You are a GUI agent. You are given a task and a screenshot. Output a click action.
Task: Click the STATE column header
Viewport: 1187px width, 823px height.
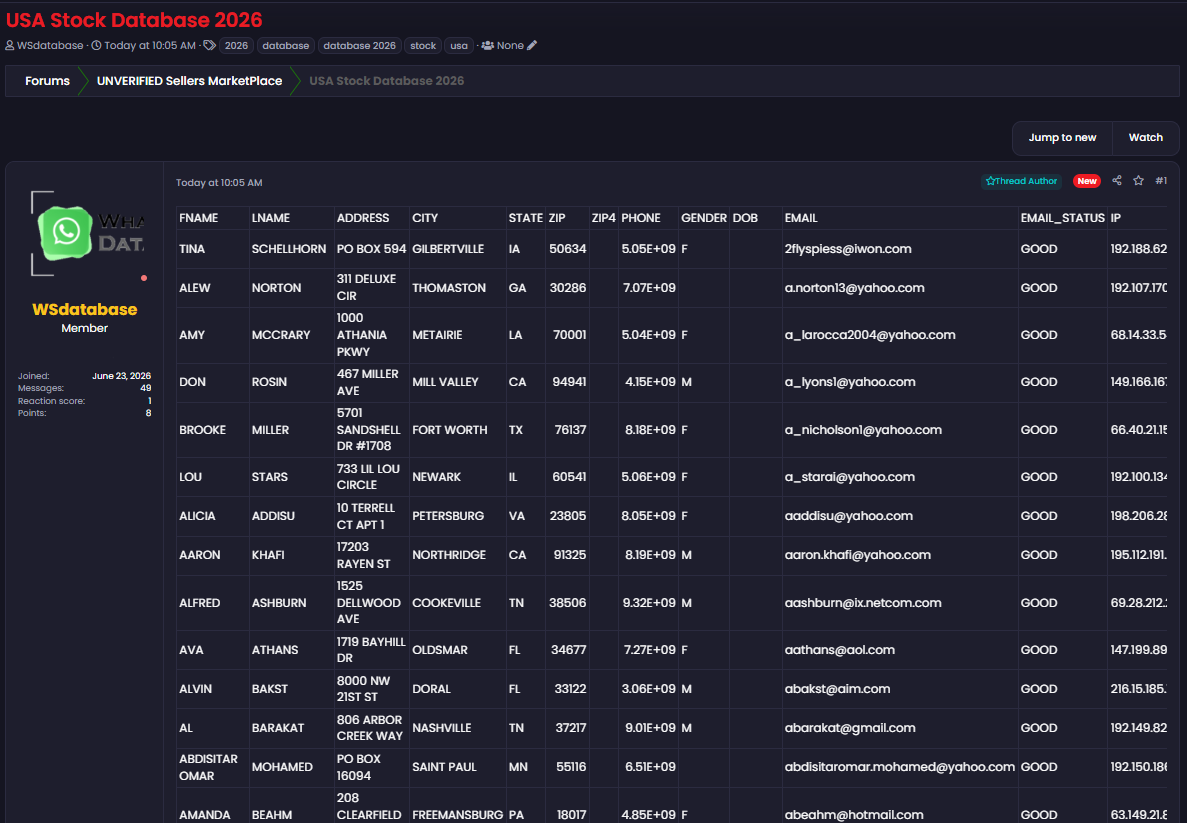tap(525, 218)
